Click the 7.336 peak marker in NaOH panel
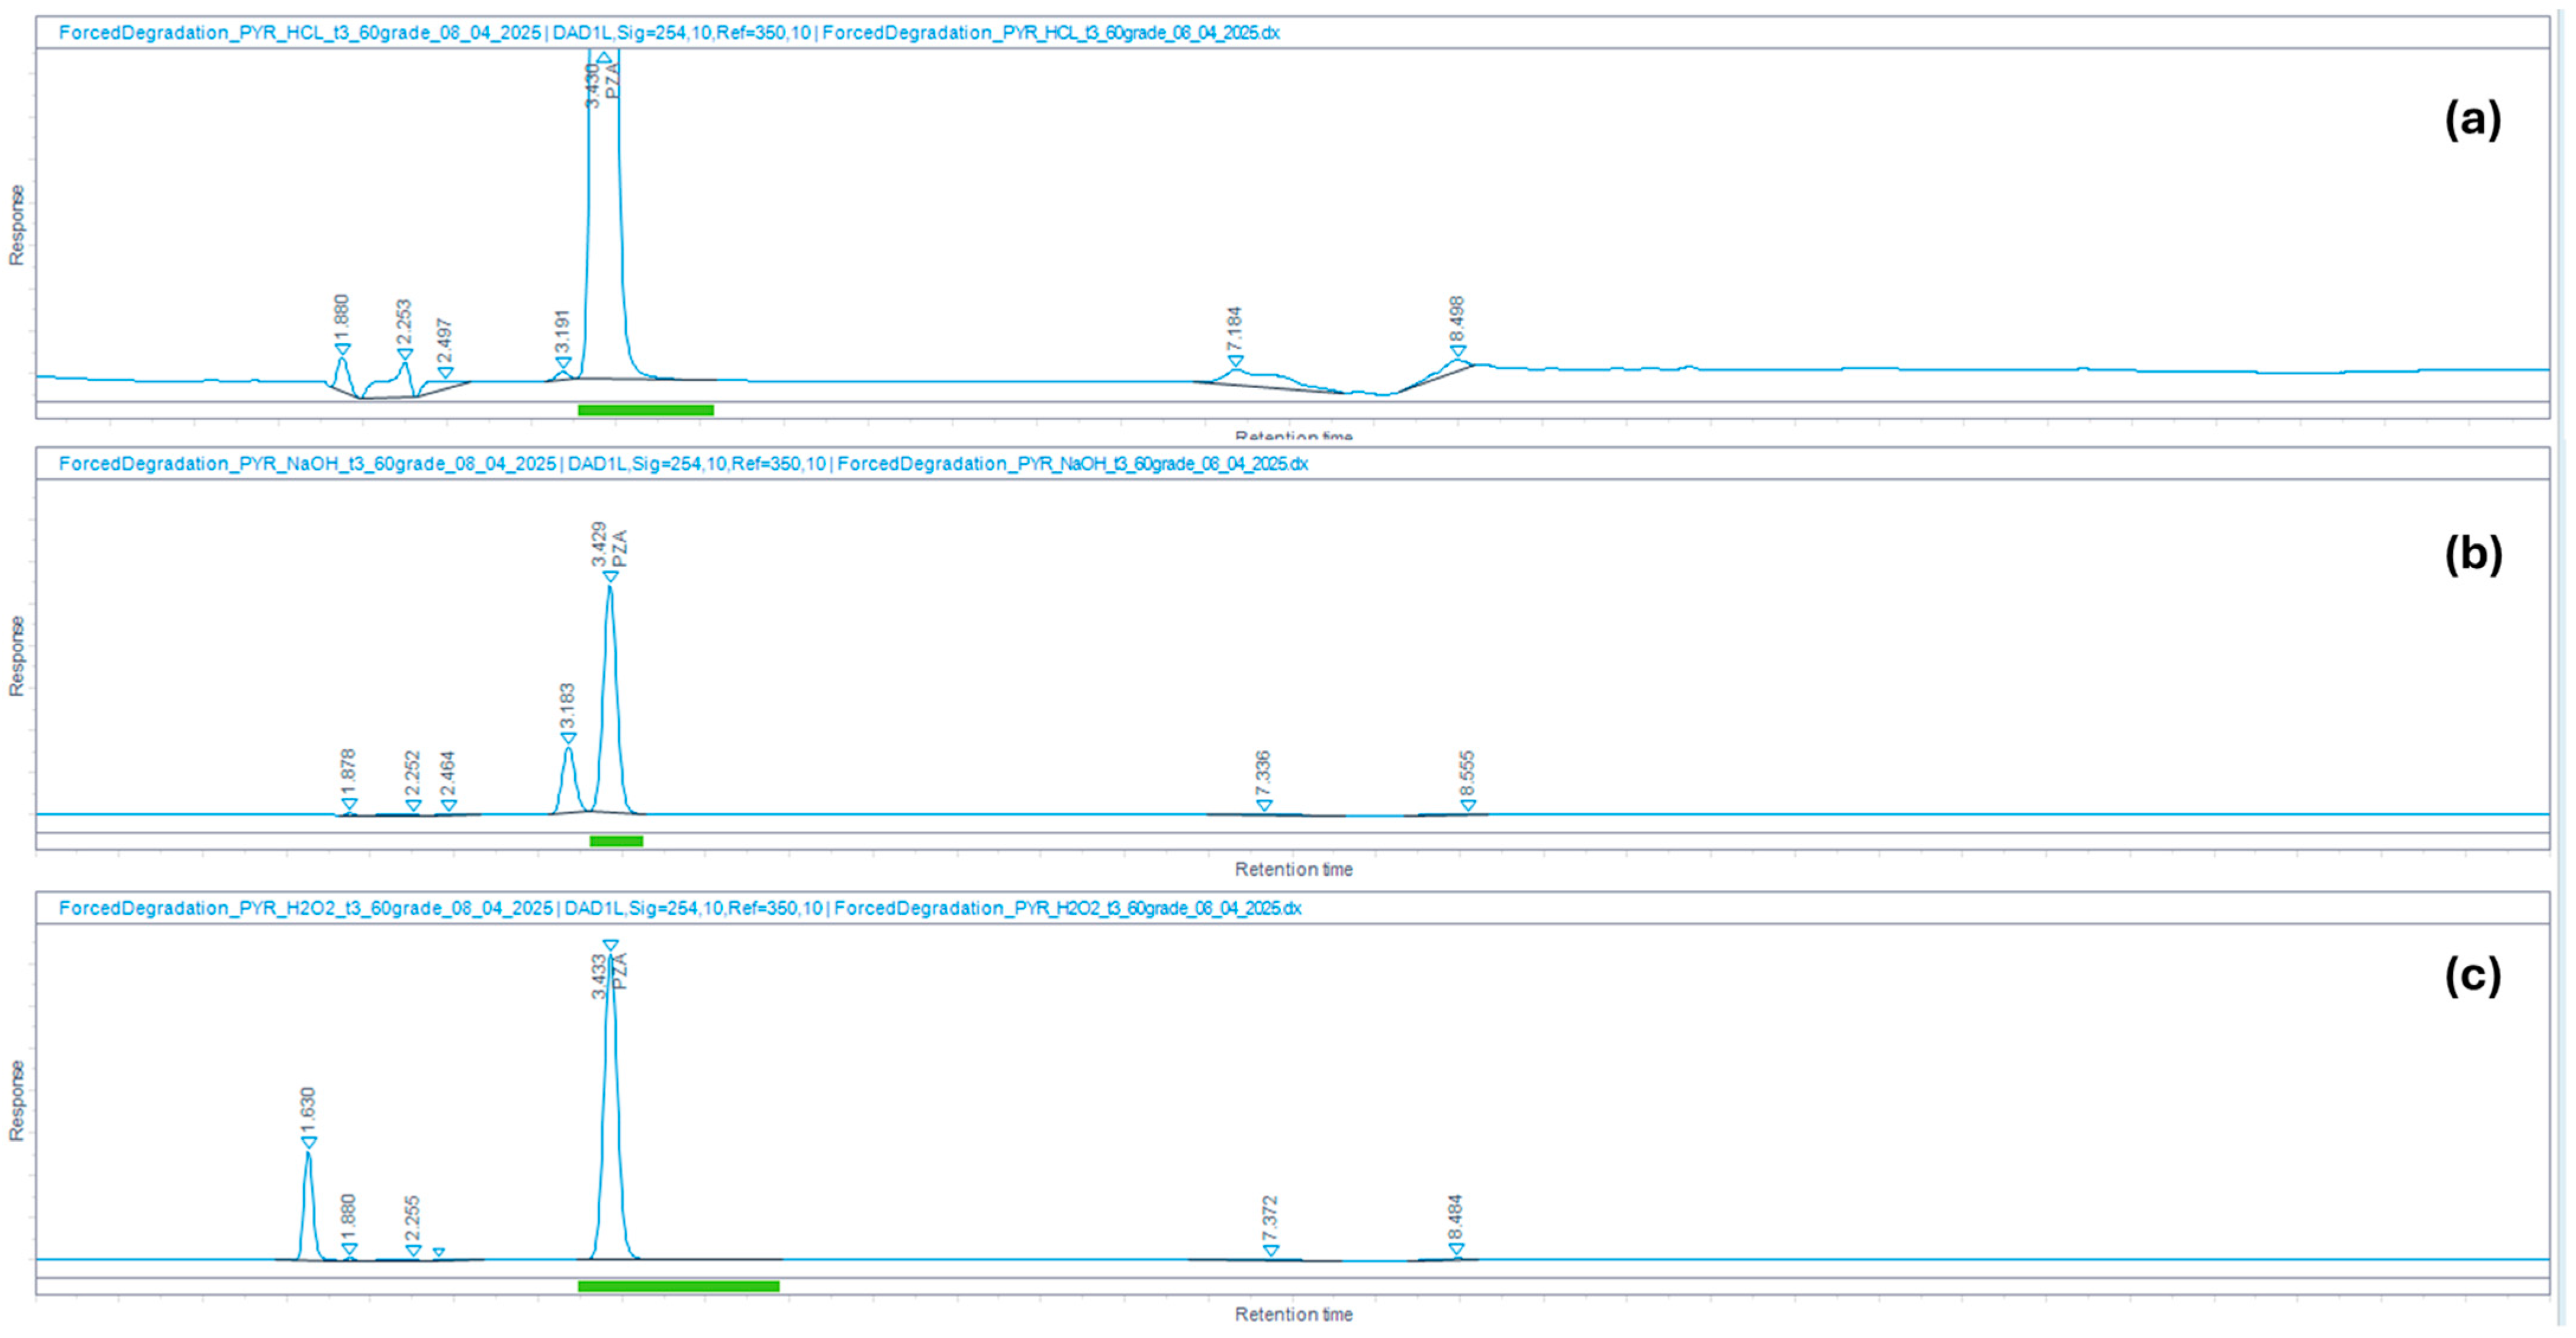Screen dimensions: 2576x1338 (x=1264, y=805)
